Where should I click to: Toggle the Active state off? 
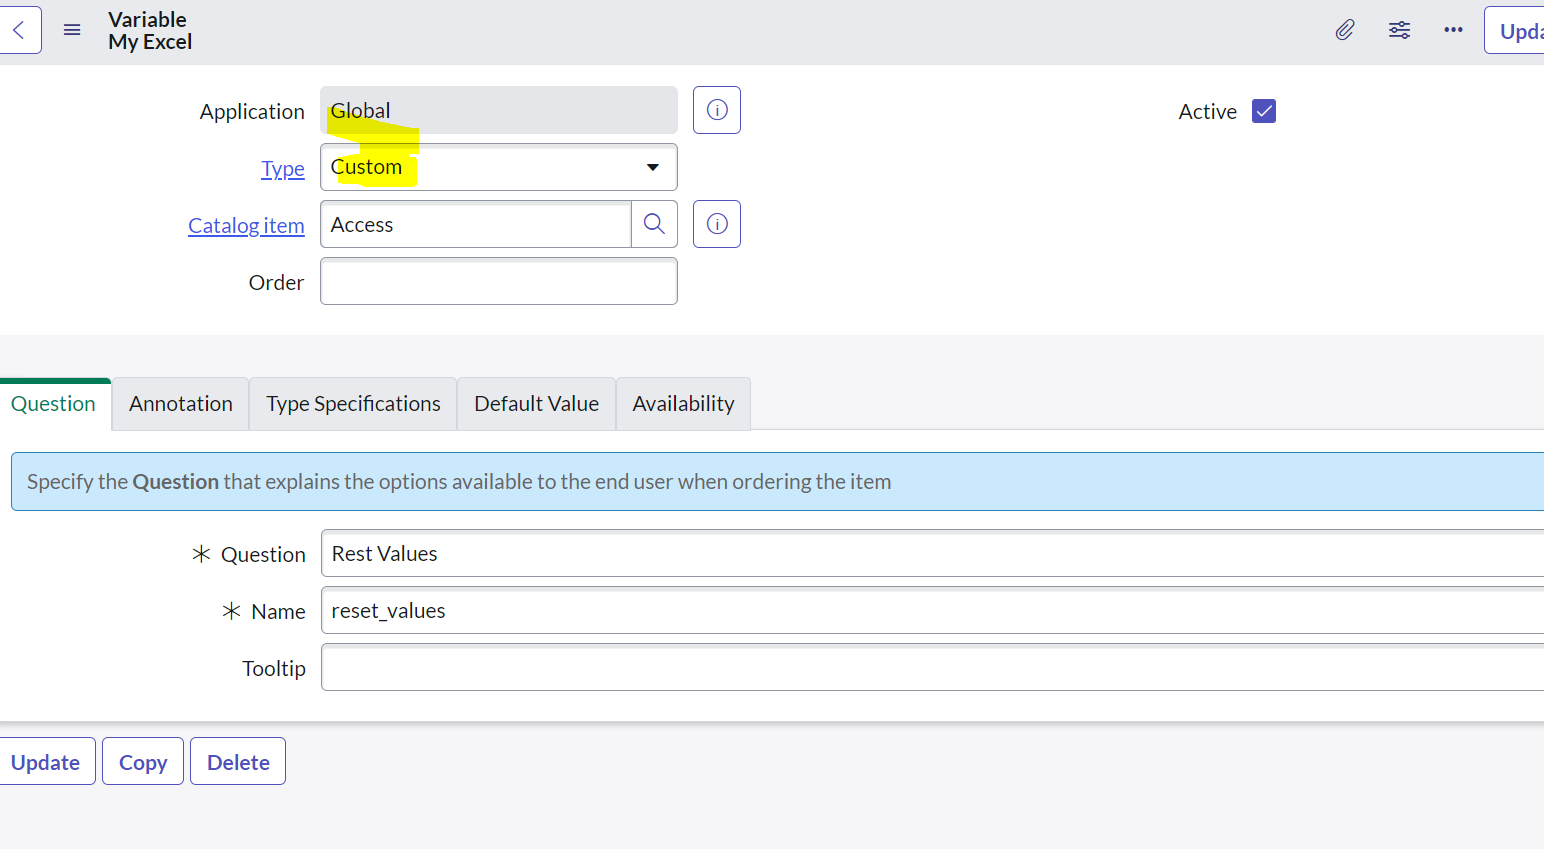pyautogui.click(x=1263, y=111)
